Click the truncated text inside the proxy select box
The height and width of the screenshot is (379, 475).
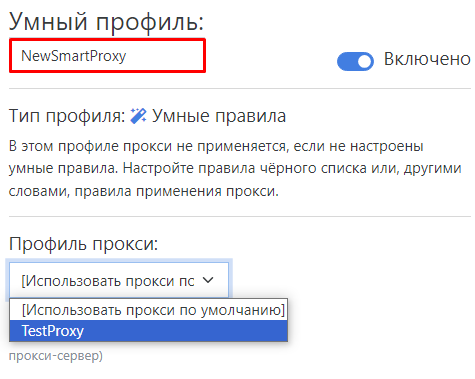(108, 281)
